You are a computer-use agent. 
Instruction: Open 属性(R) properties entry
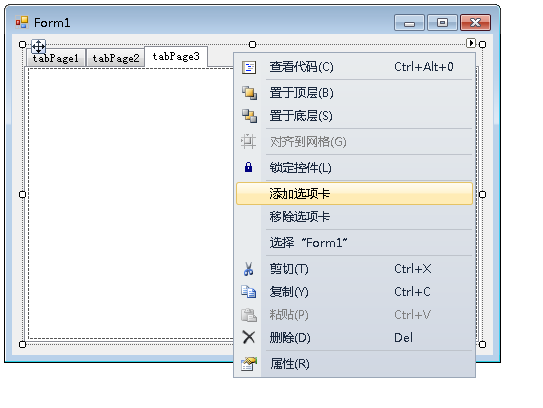pyautogui.click(x=354, y=364)
